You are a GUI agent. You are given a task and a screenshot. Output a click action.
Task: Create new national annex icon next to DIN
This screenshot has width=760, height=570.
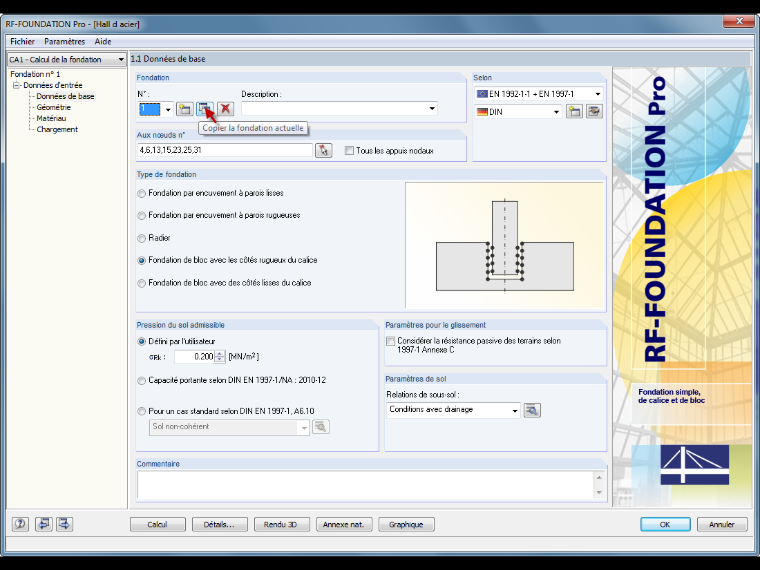[x=574, y=111]
